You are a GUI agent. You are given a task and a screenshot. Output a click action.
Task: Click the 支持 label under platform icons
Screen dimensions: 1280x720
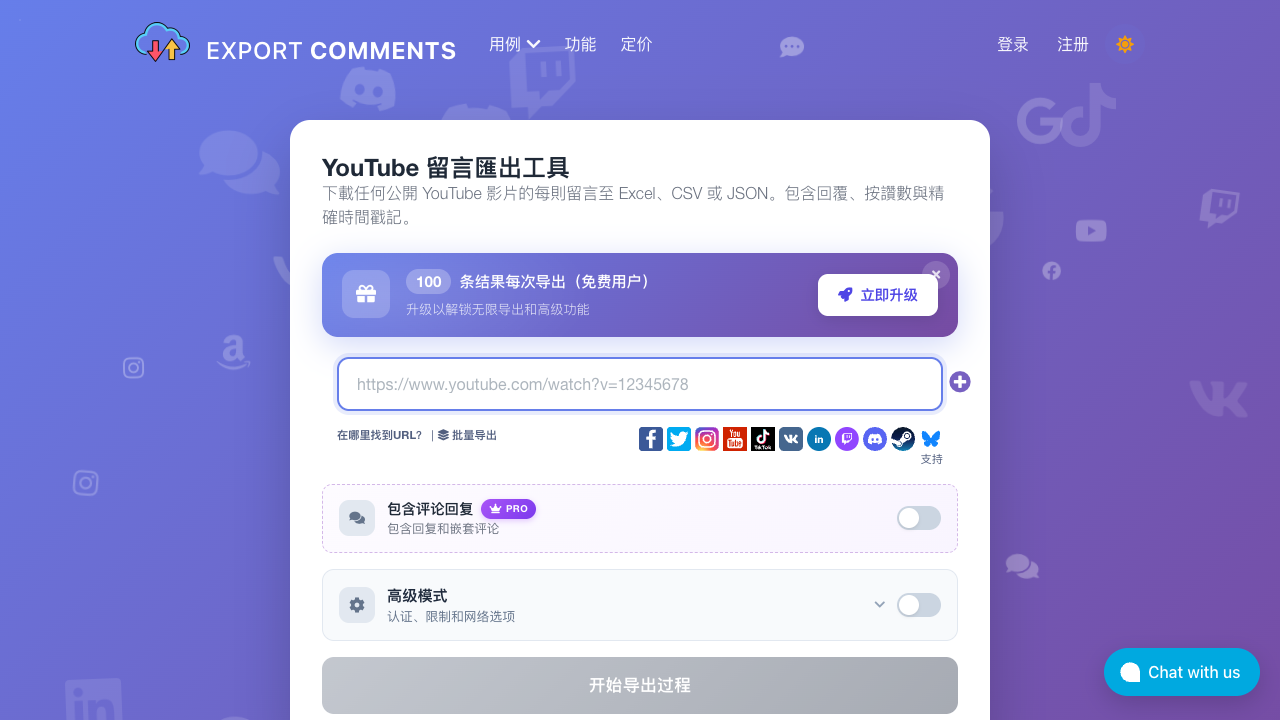click(932, 459)
